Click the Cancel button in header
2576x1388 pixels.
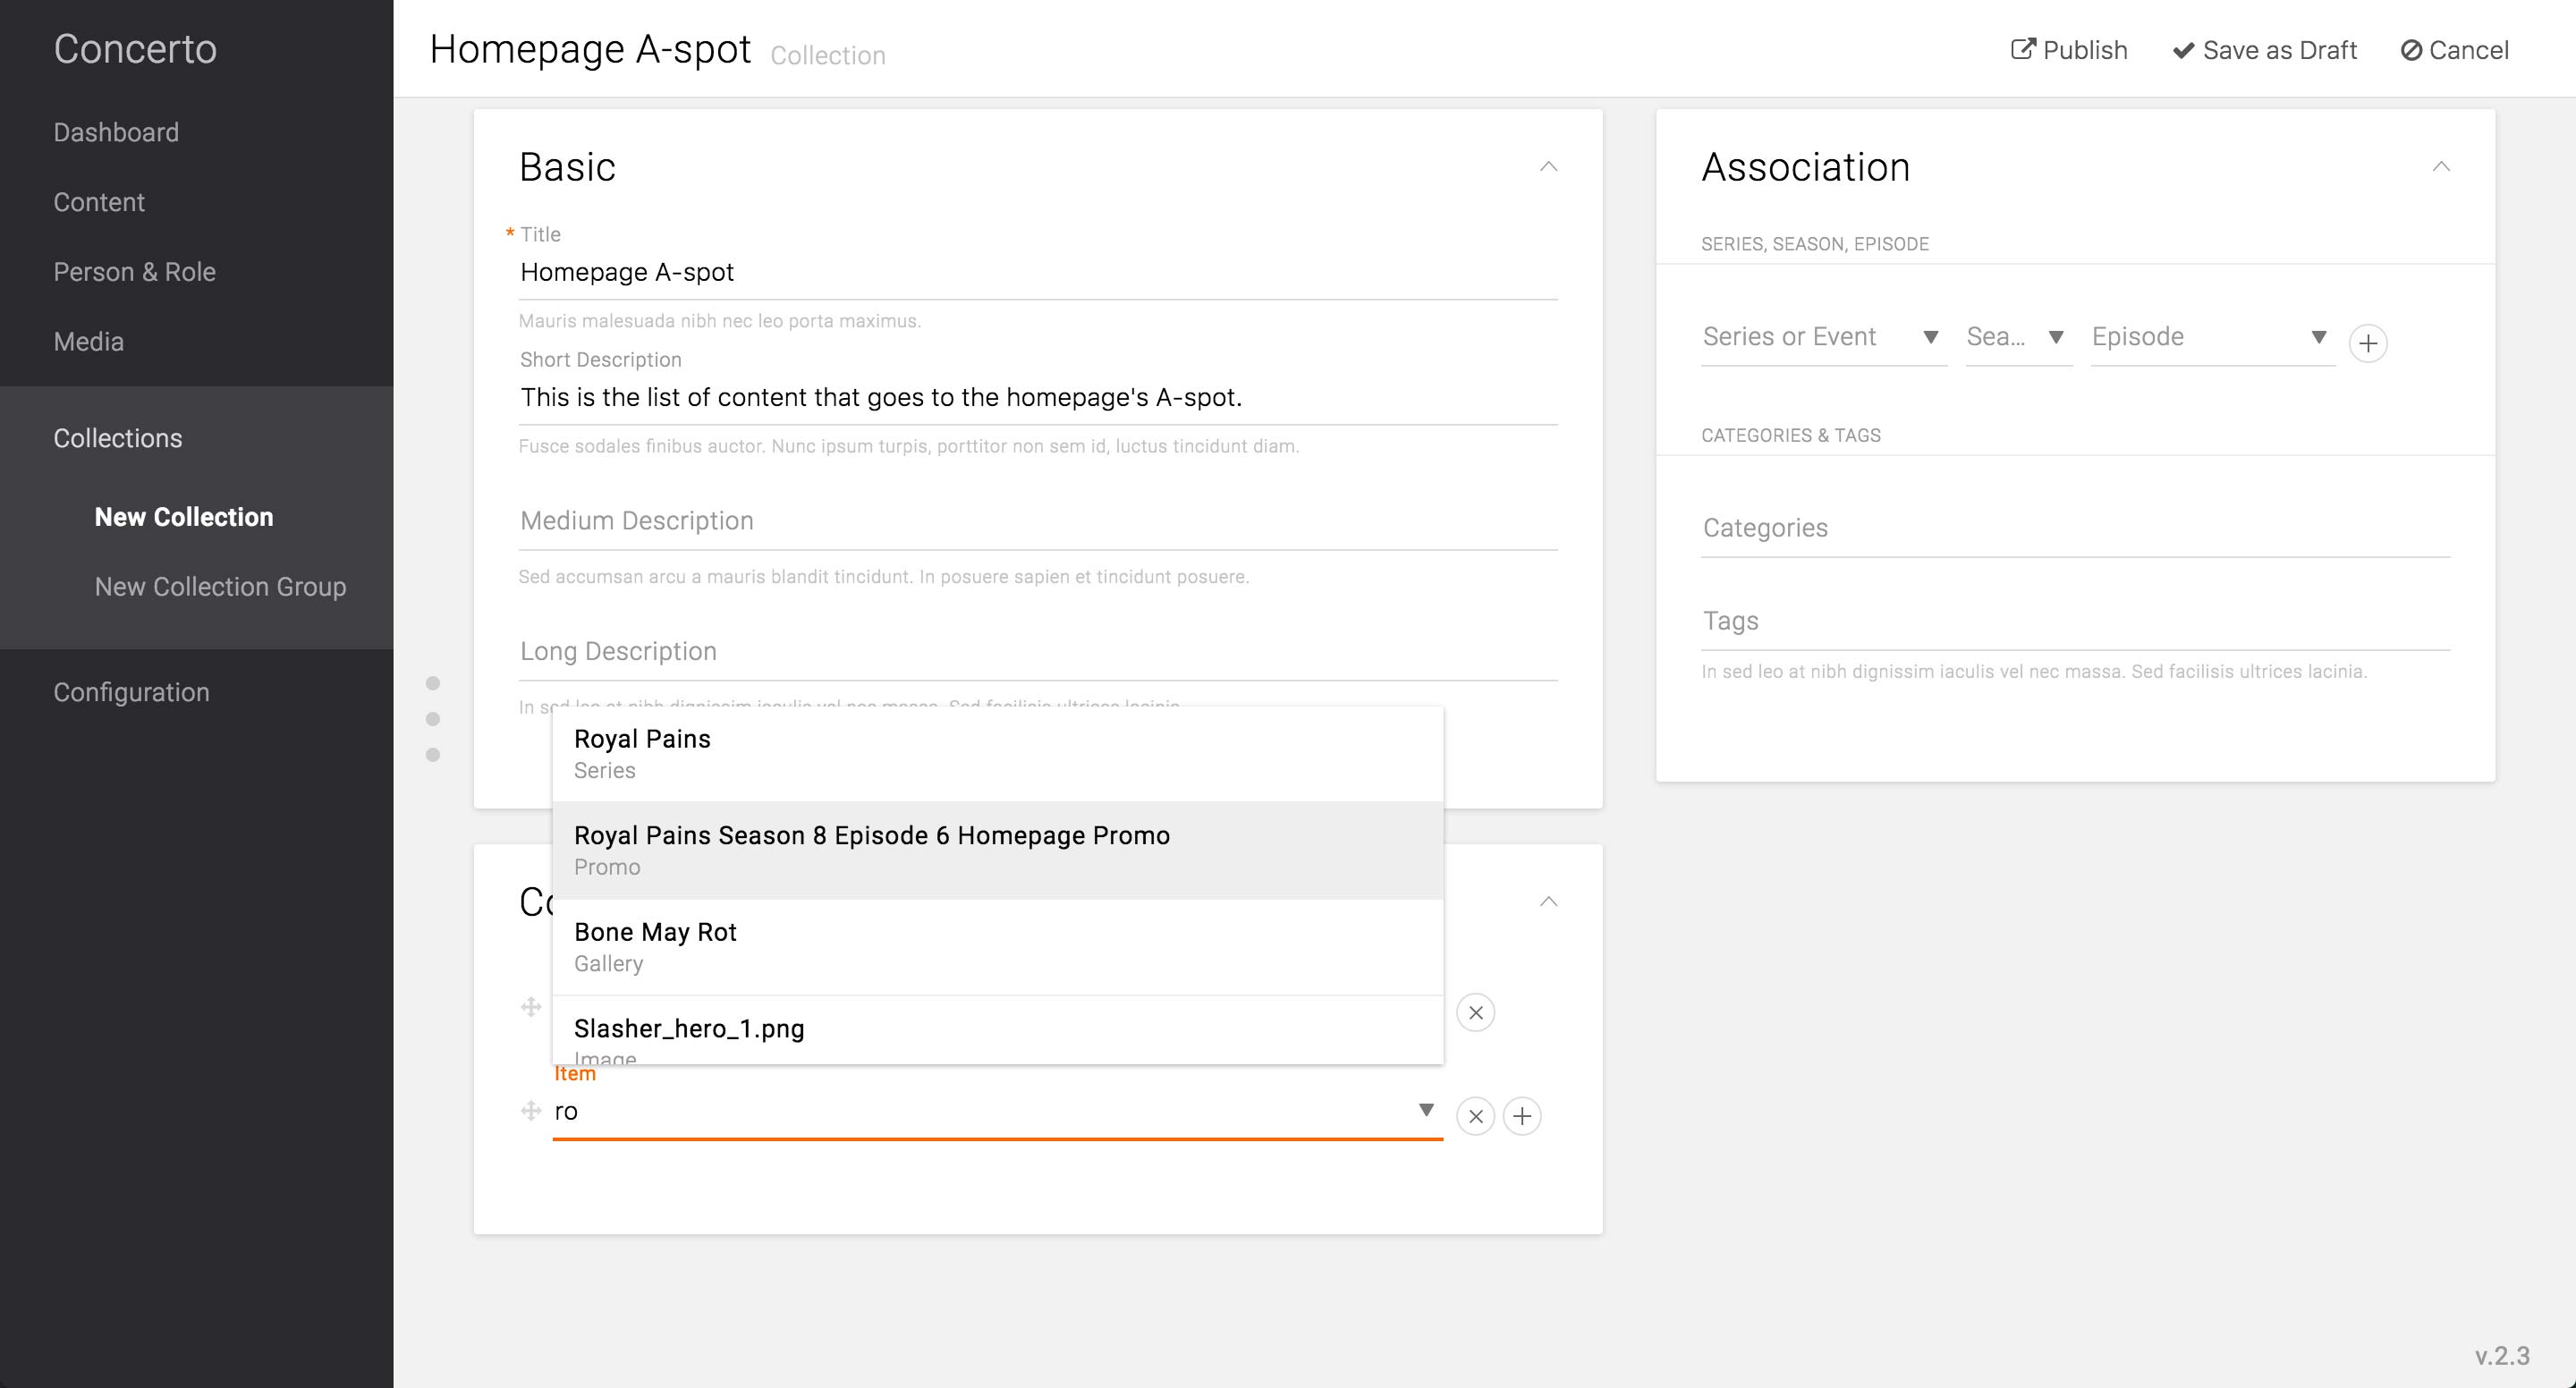[2455, 50]
